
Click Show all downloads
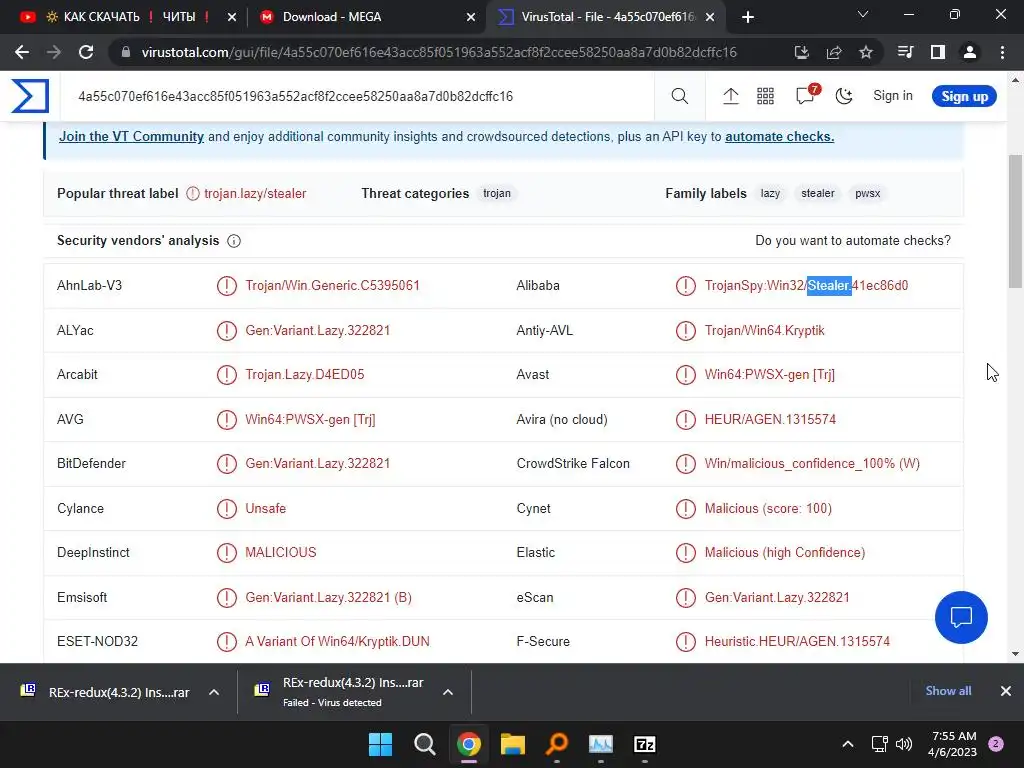coord(948,691)
